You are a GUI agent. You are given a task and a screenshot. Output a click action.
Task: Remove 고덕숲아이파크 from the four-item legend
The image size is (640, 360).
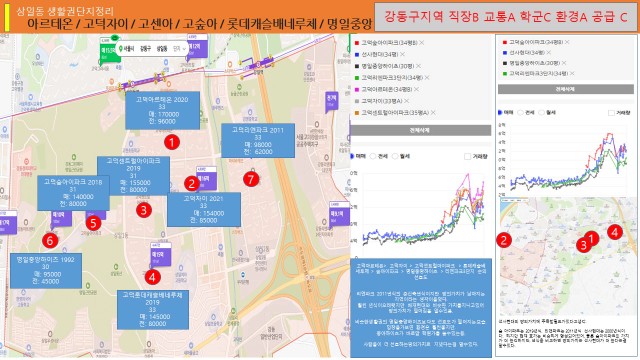click(567, 42)
